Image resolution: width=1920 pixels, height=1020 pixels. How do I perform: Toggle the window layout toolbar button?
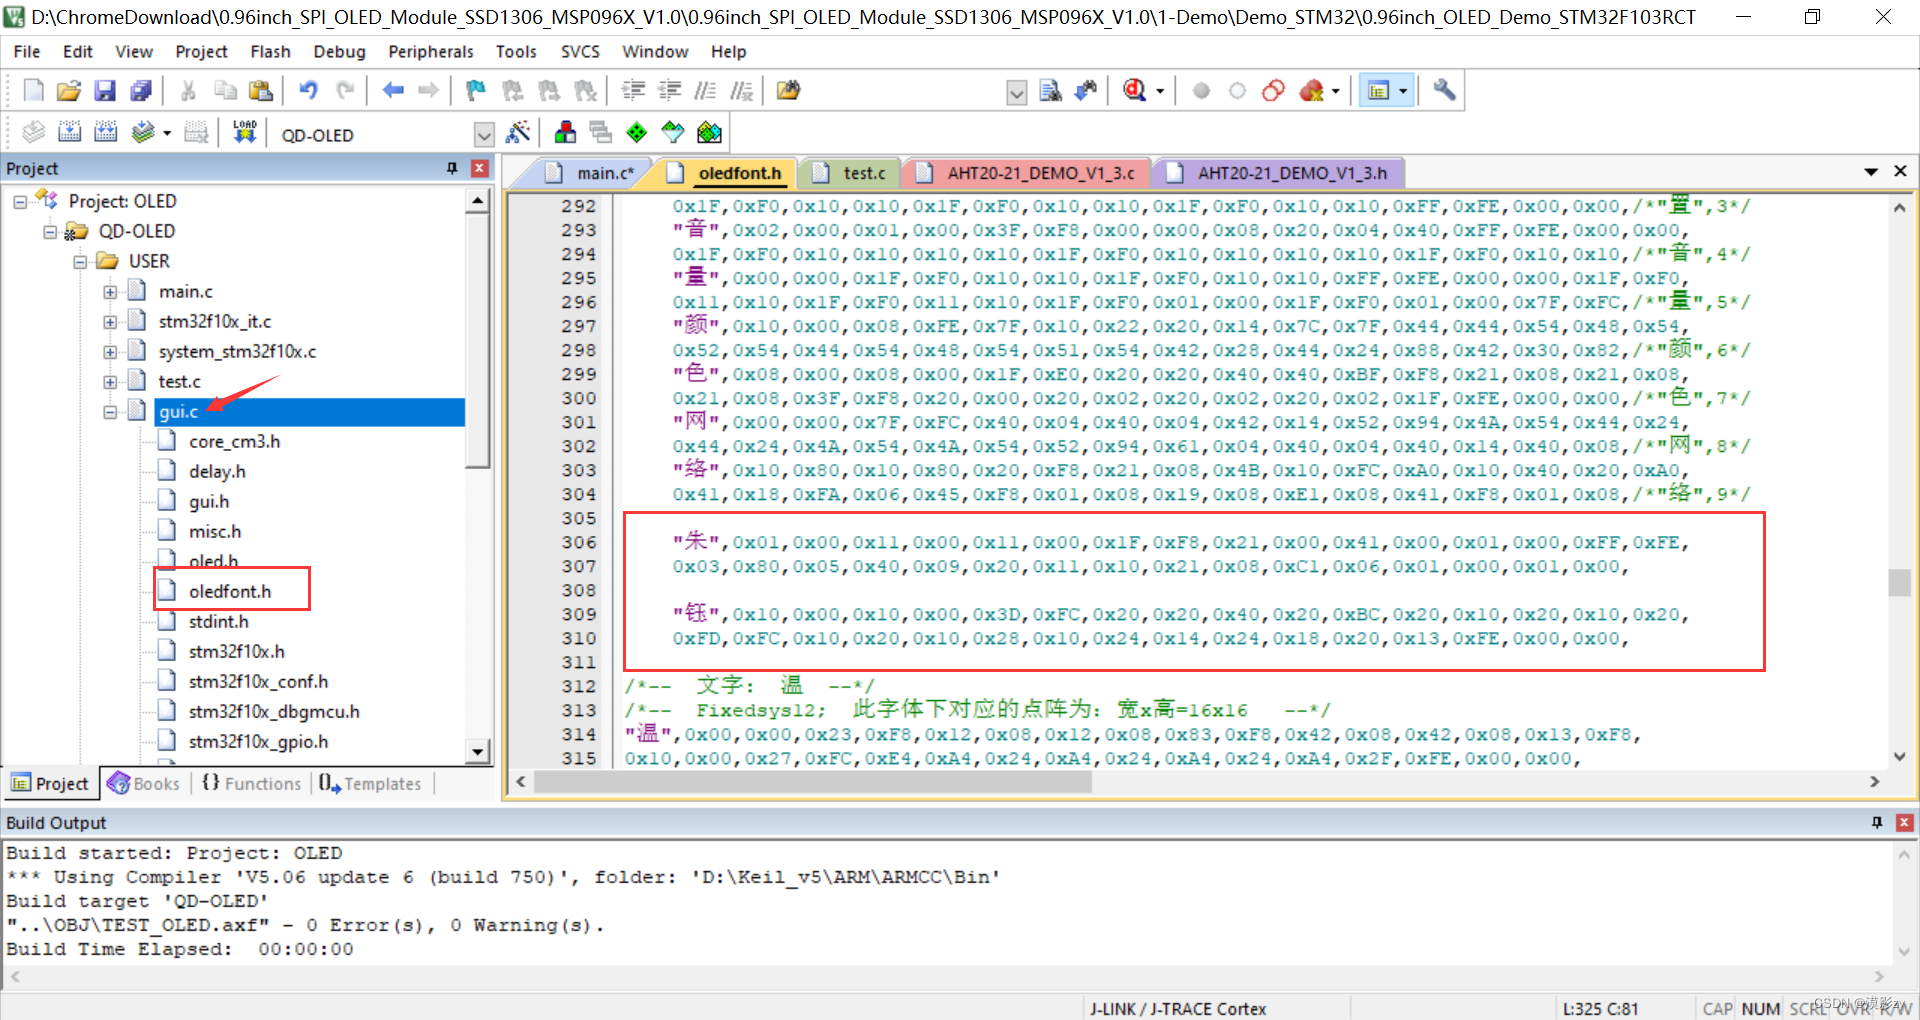point(1379,91)
